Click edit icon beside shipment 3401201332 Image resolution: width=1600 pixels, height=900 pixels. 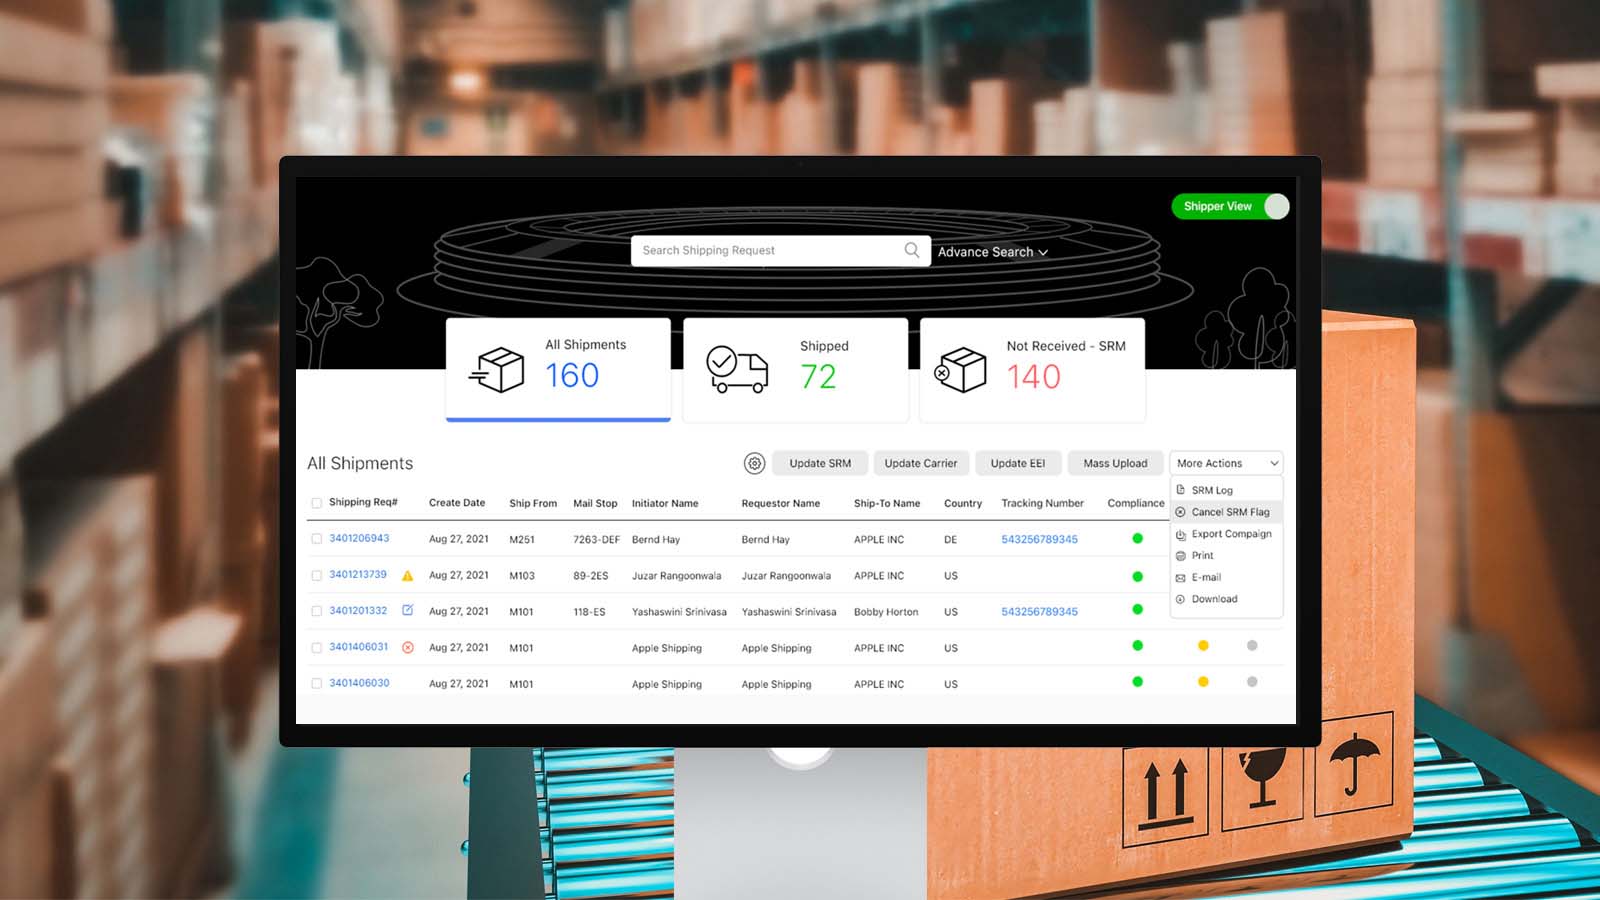coord(407,610)
